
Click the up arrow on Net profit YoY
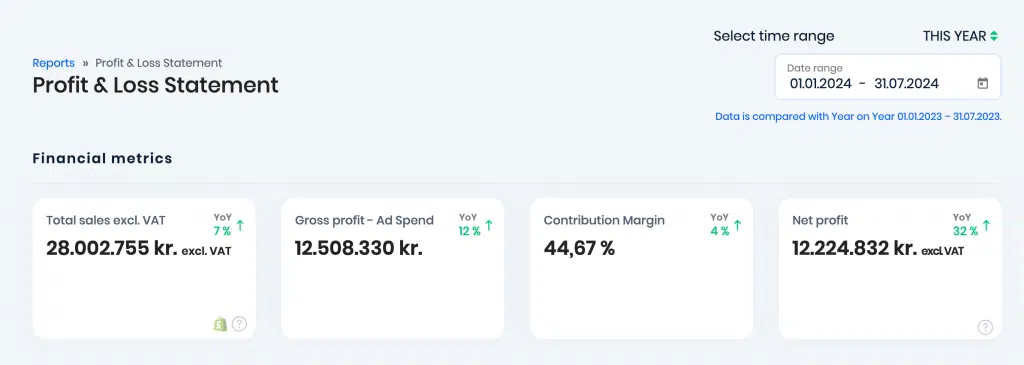[x=986, y=225]
